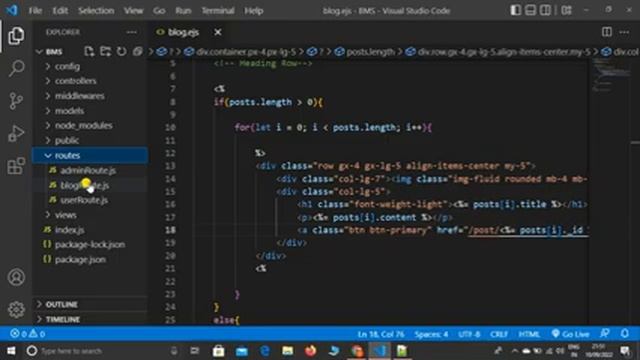Open Firefox from the taskbar
Viewport: 640px width, 360px height.
tap(311, 351)
